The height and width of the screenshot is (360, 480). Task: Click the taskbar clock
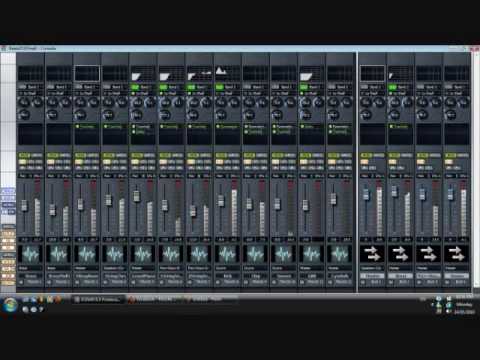tap(464, 304)
